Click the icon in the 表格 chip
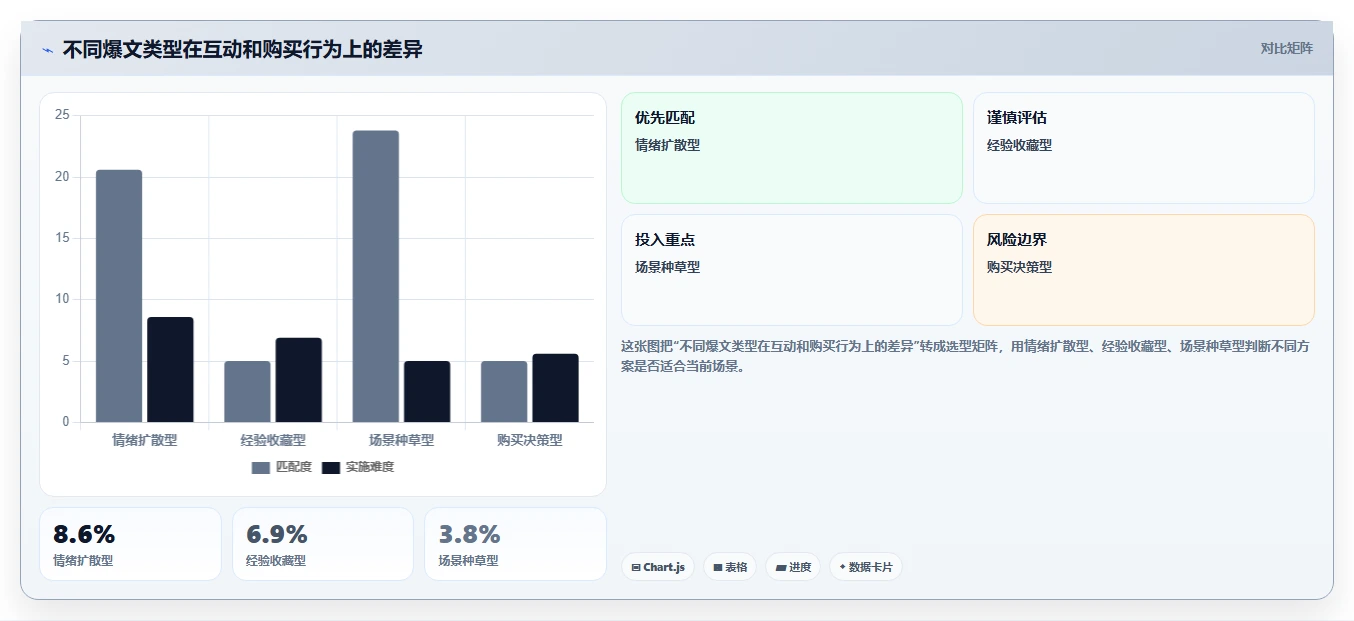This screenshot has width=1354, height=621. pos(717,567)
